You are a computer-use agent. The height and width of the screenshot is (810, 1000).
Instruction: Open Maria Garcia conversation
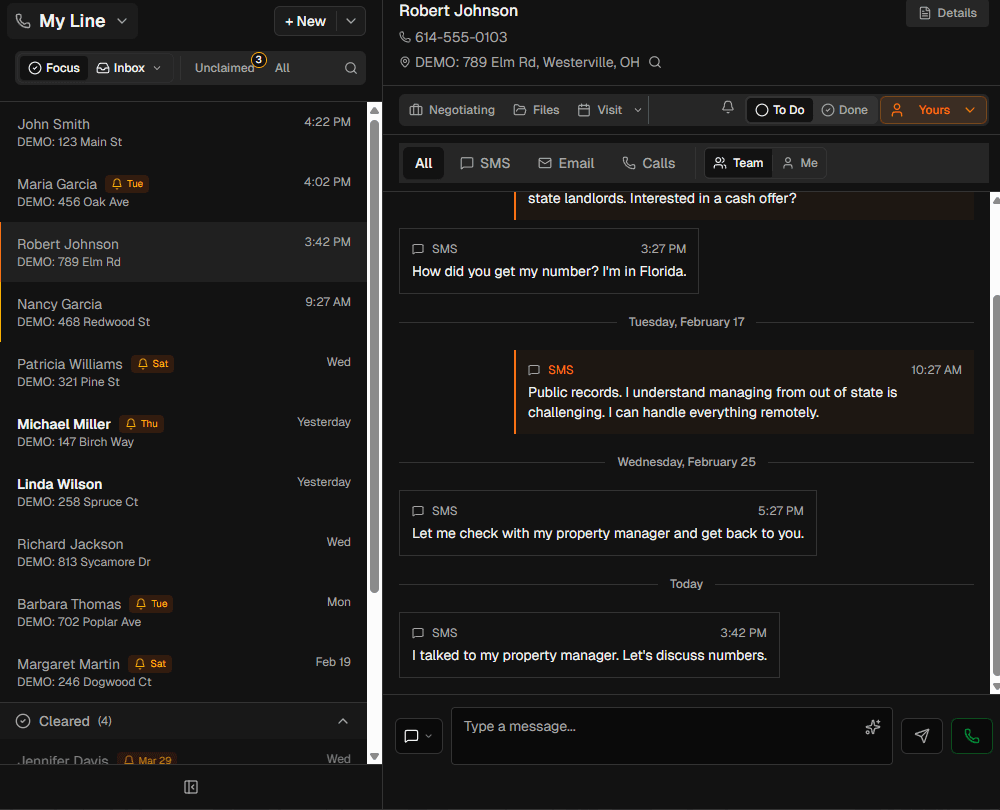(x=184, y=192)
